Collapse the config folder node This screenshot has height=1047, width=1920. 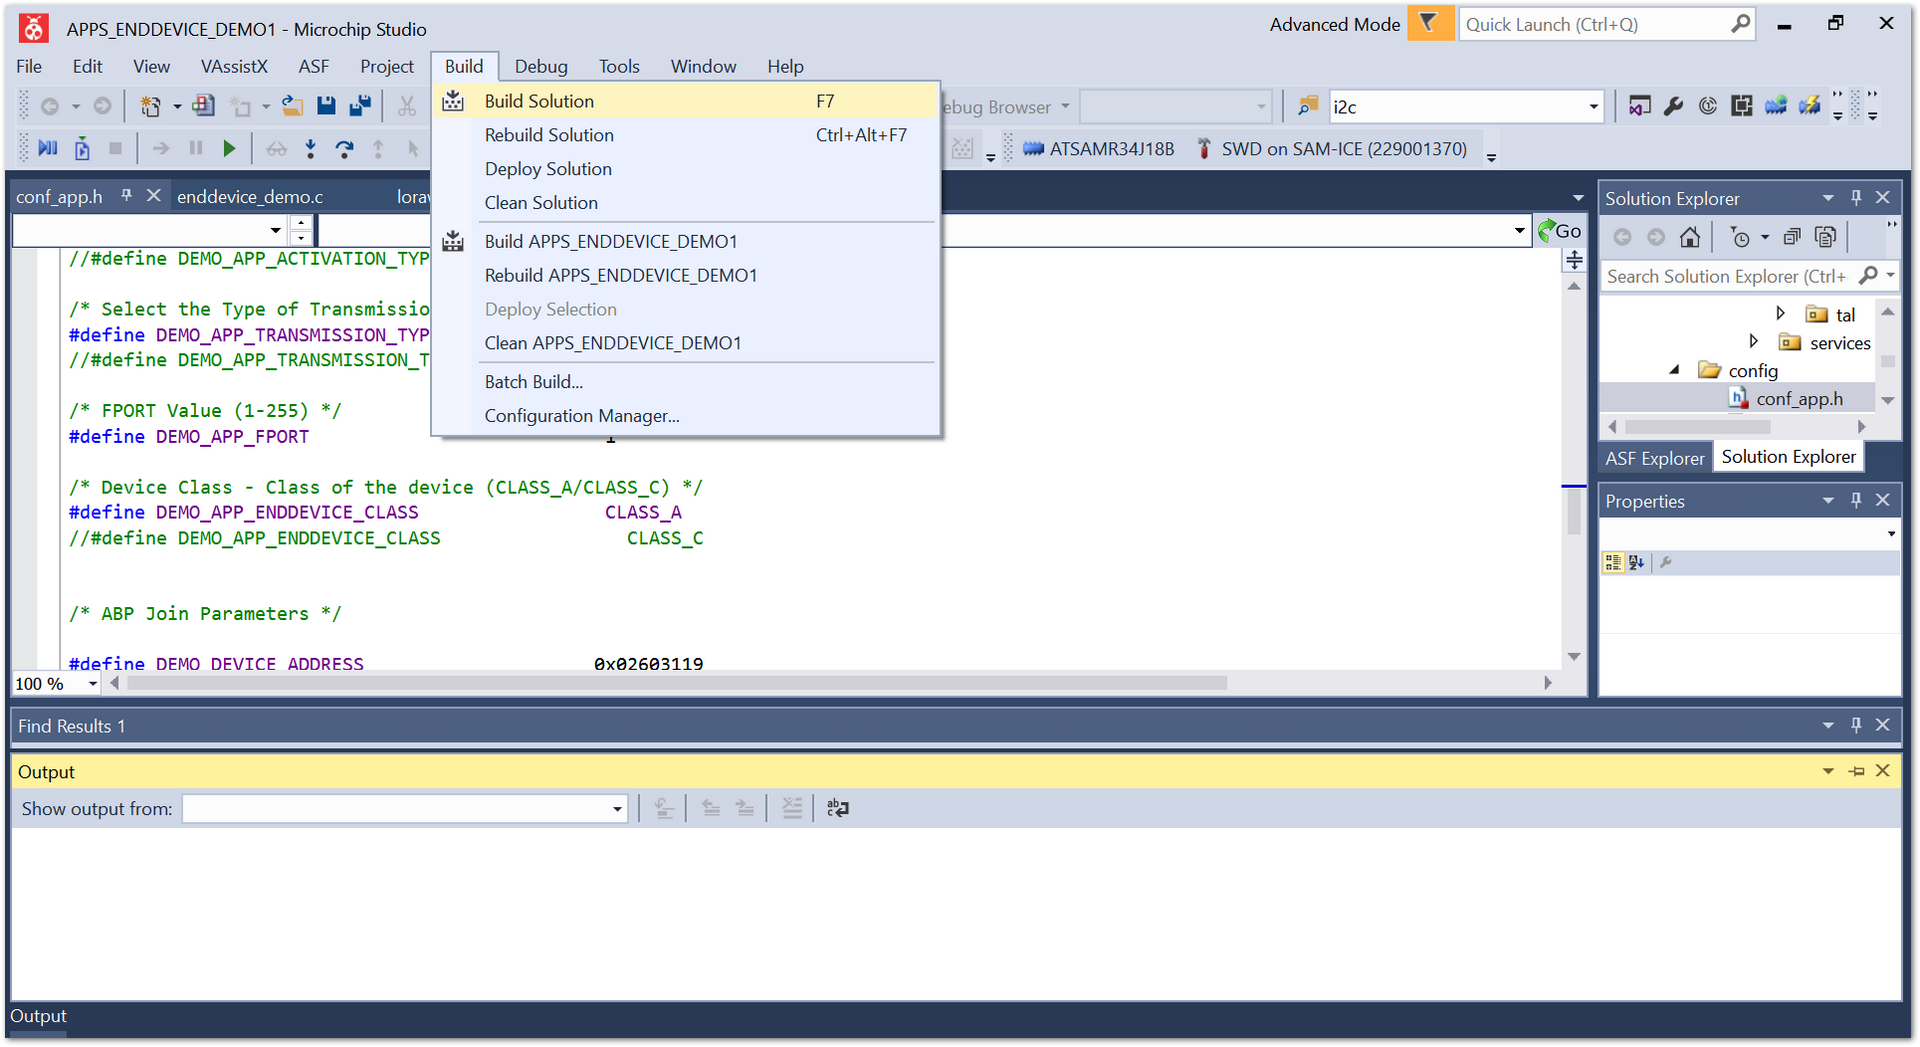(1675, 370)
